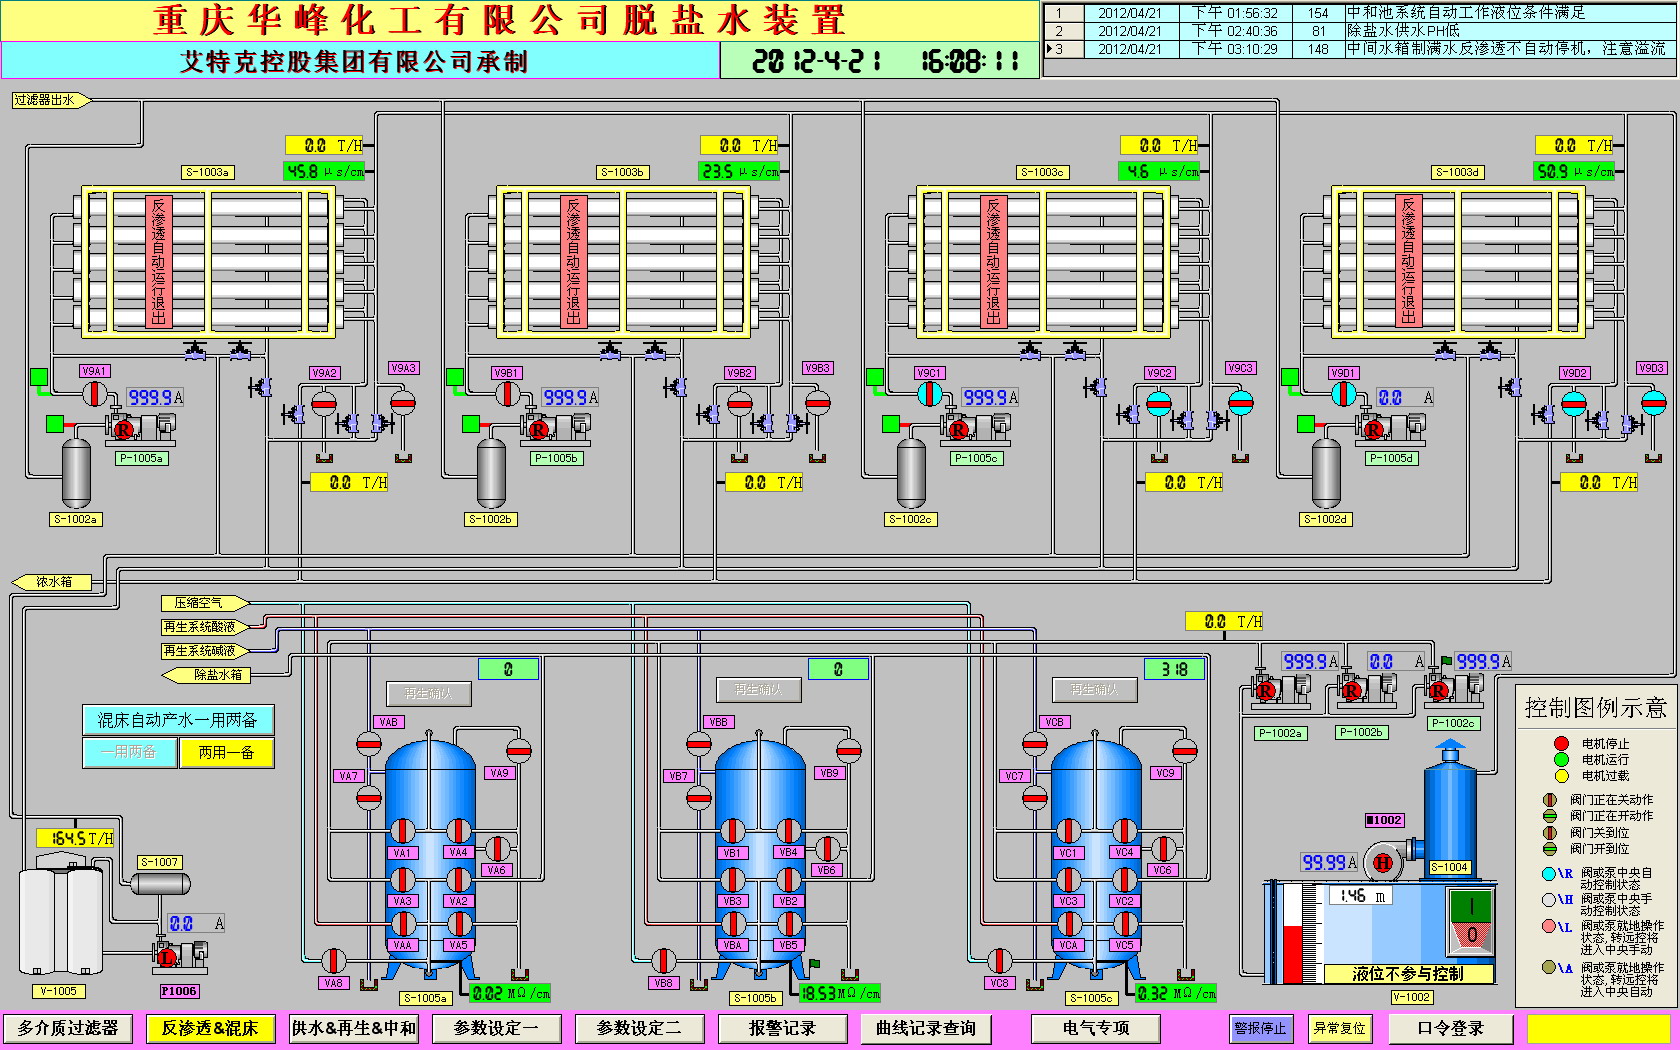
Task: Toggle RO auto-run banner on unit S-1003c
Action: click(x=993, y=261)
